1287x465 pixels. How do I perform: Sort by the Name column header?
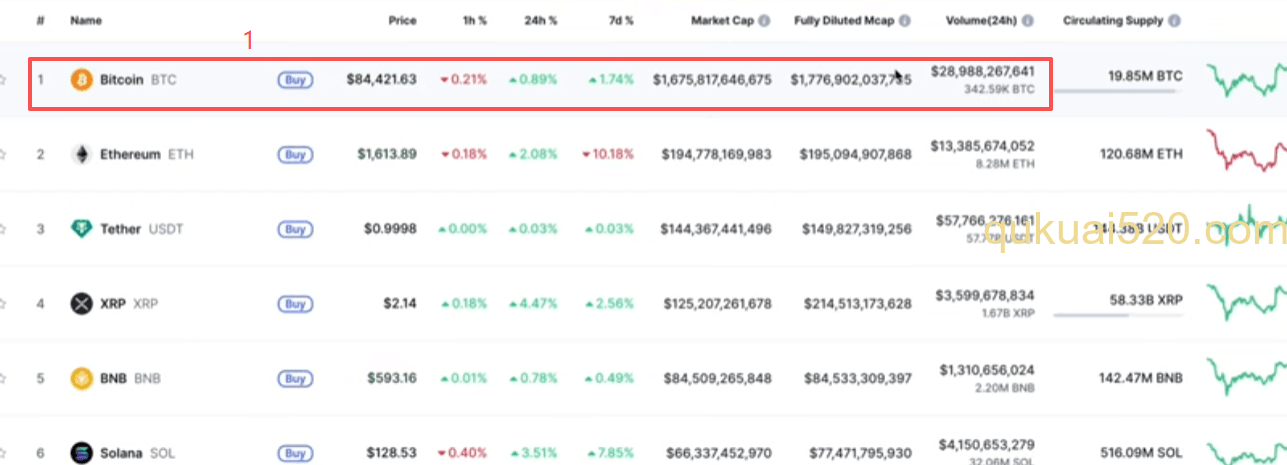[x=86, y=20]
